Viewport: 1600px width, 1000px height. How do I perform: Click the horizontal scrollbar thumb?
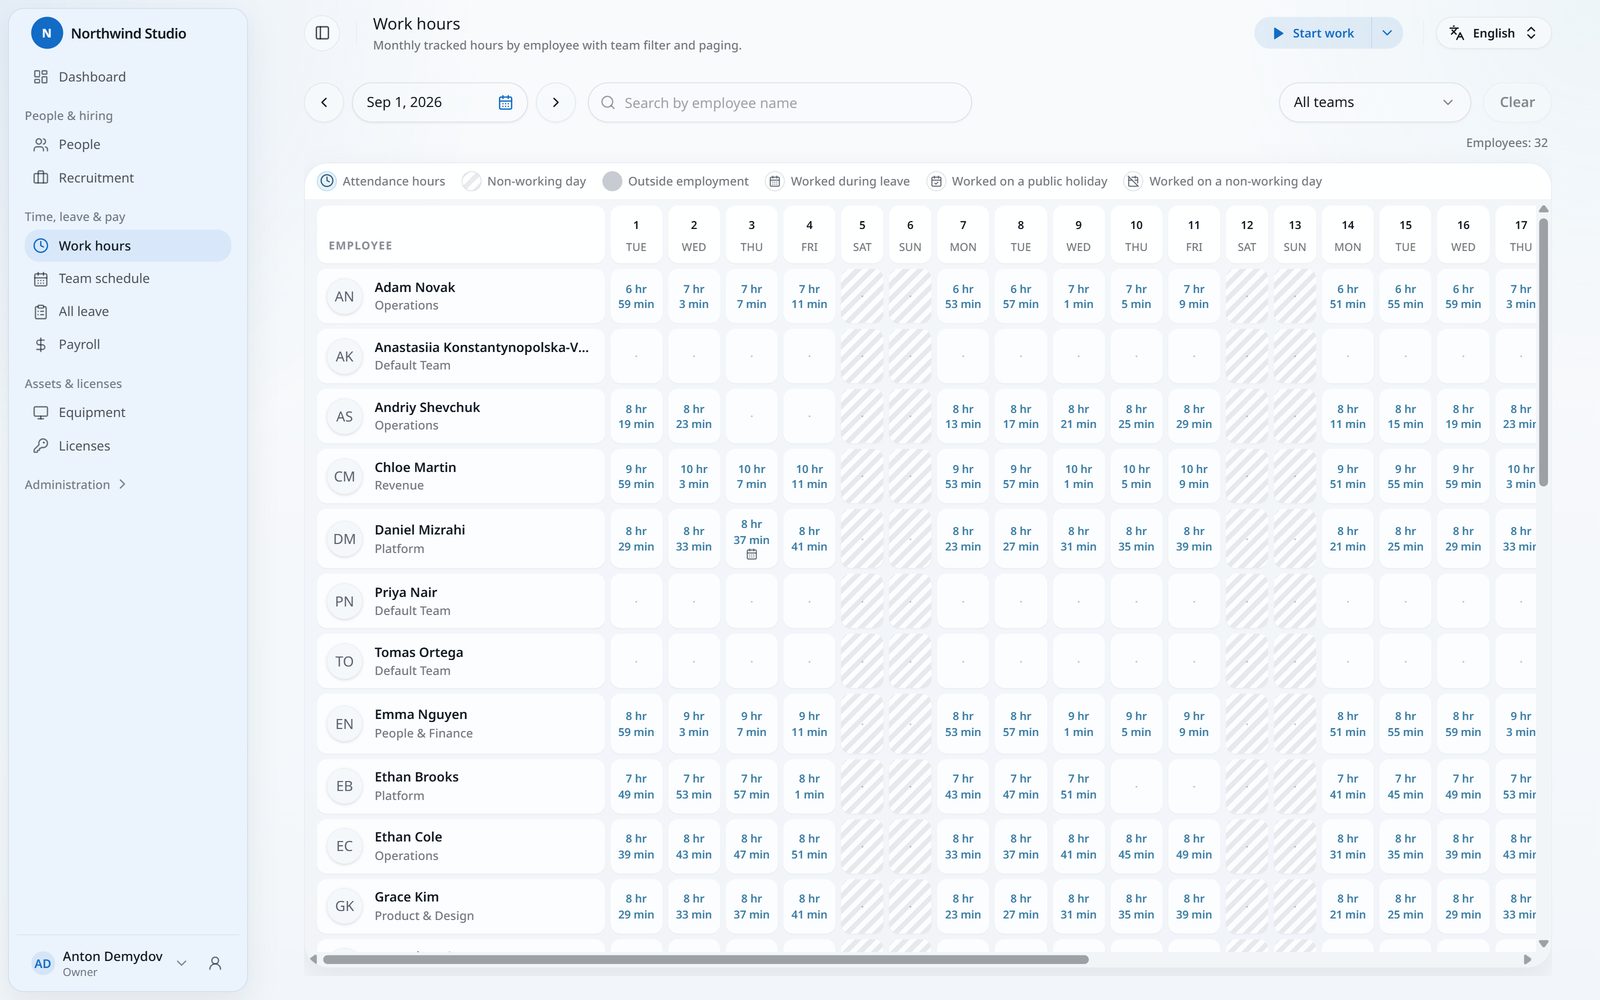coord(705,959)
